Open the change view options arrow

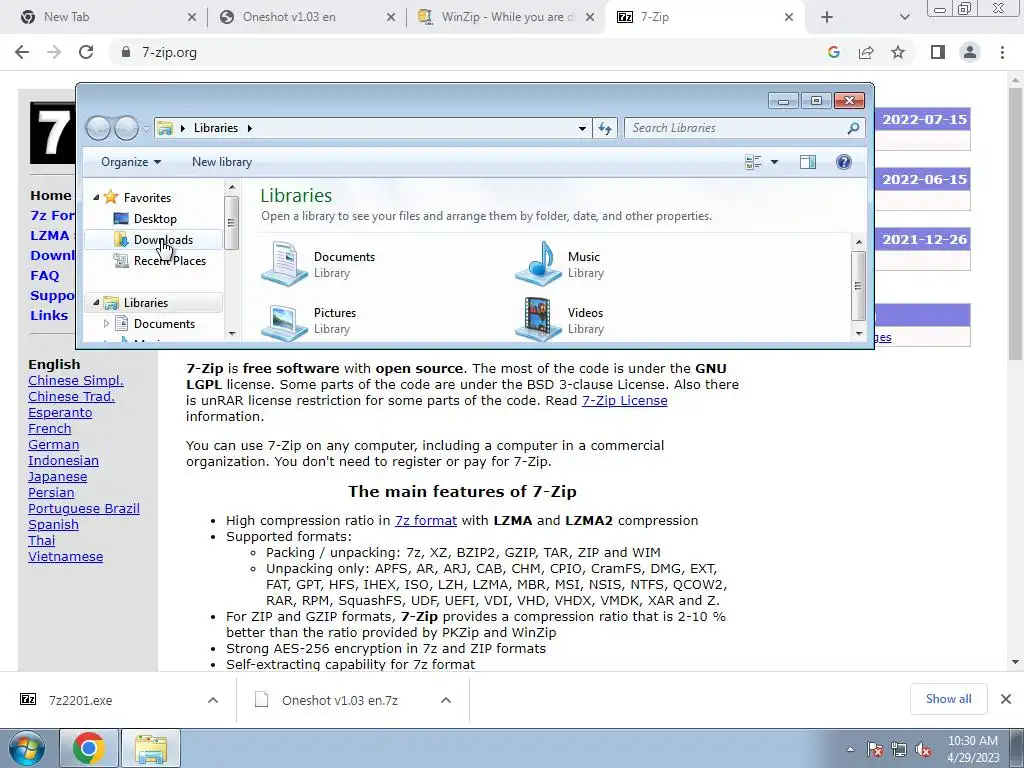[x=775, y=162]
